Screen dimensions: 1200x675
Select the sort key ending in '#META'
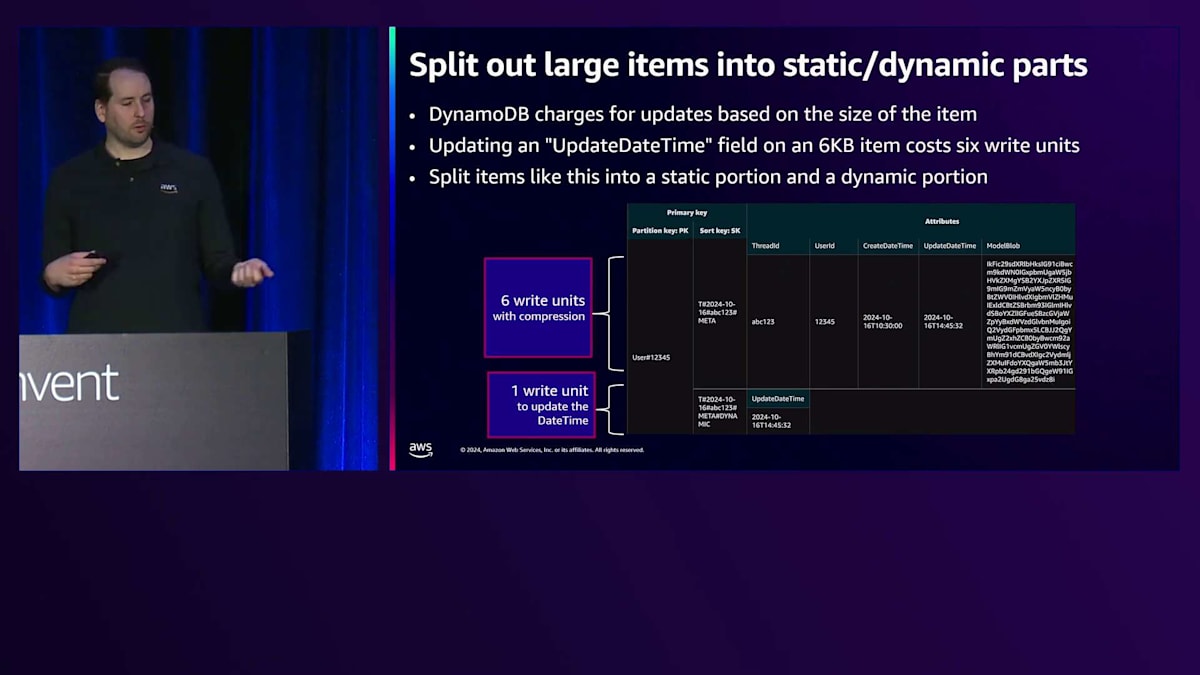718,311
